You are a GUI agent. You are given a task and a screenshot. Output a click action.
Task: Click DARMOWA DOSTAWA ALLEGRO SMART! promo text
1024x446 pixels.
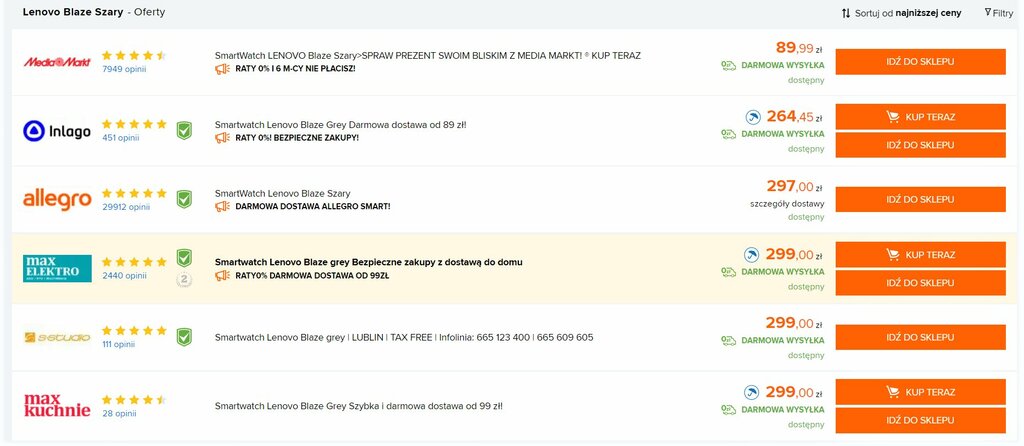pyautogui.click(x=313, y=206)
